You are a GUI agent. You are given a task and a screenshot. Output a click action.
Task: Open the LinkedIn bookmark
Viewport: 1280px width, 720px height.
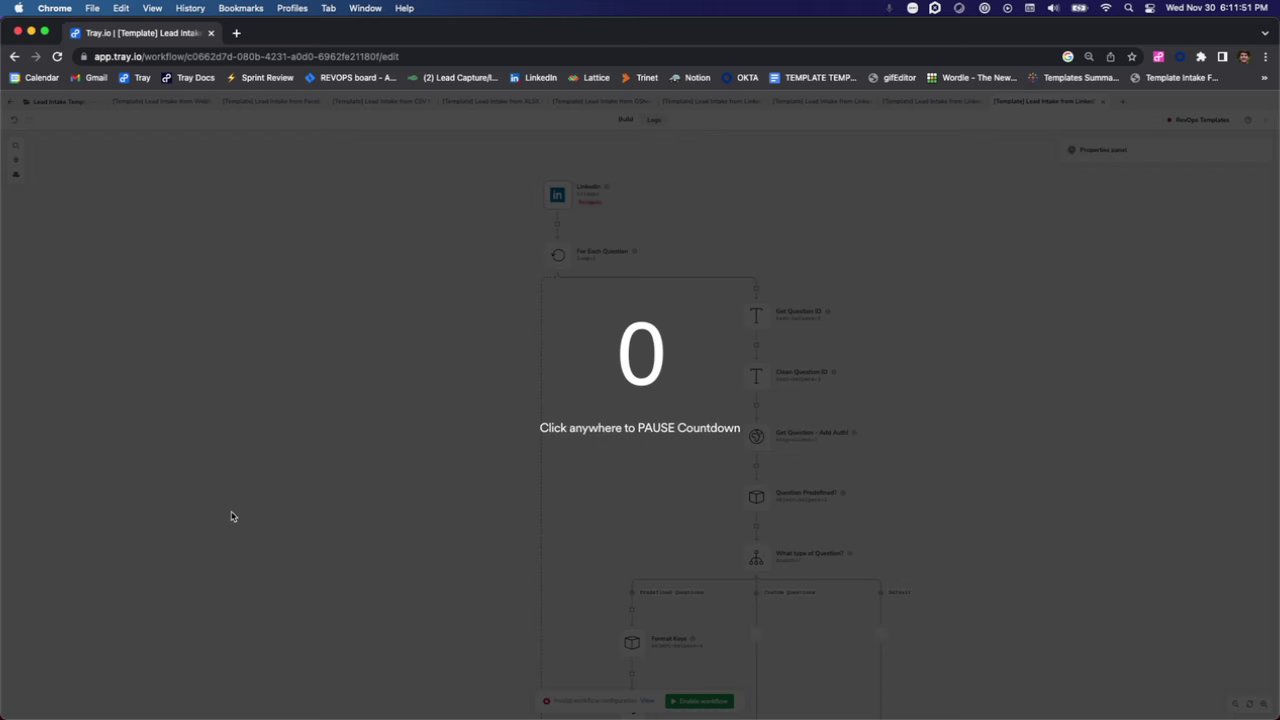[533, 77]
